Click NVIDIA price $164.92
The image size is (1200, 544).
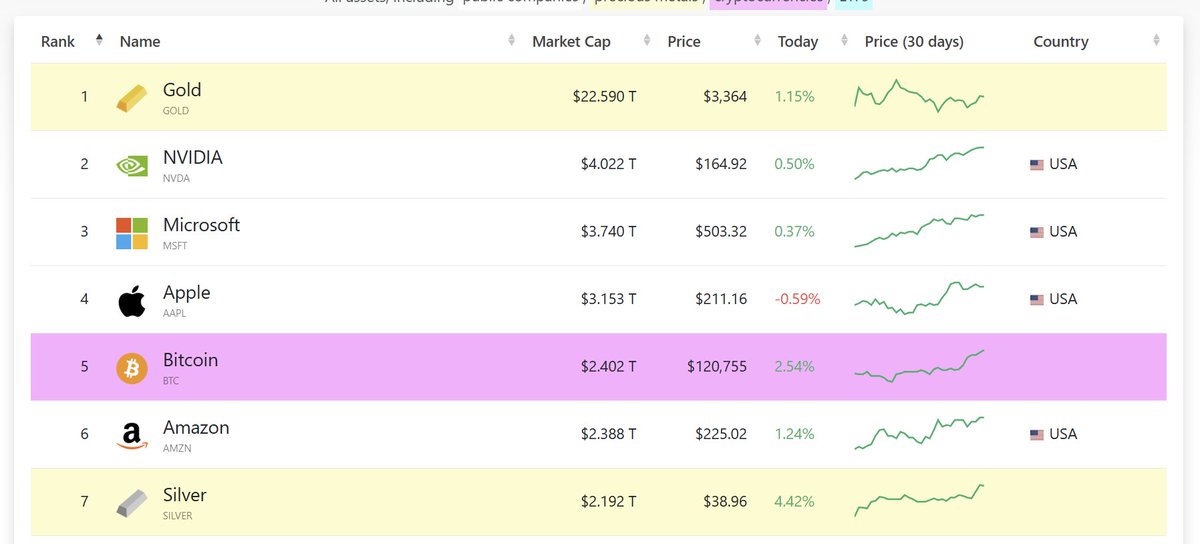click(x=721, y=164)
